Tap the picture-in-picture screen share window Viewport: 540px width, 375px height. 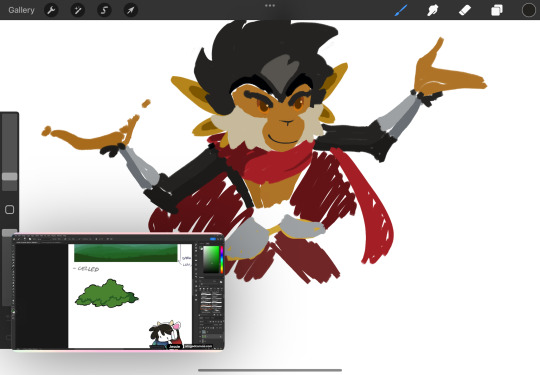[x=118, y=292]
